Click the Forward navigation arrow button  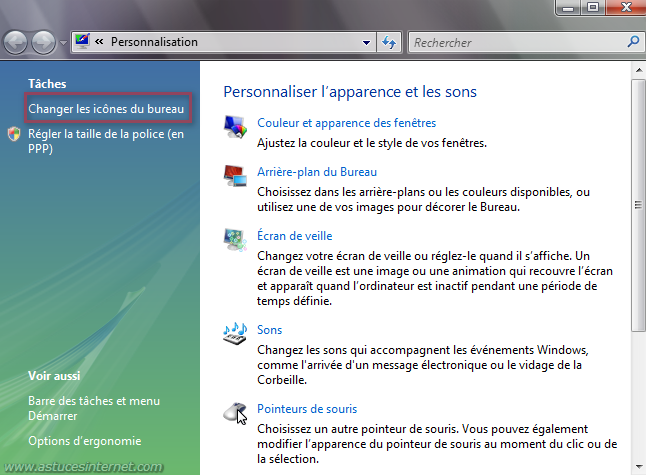point(44,42)
